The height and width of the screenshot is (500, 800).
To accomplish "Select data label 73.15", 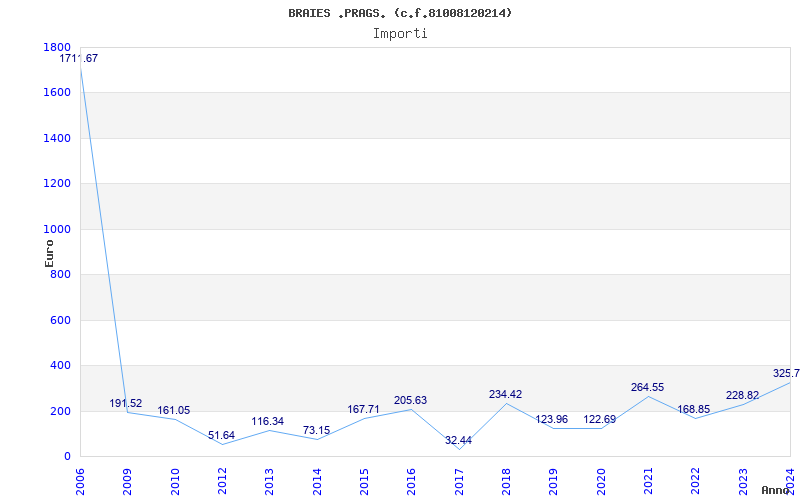I will [x=316, y=430].
